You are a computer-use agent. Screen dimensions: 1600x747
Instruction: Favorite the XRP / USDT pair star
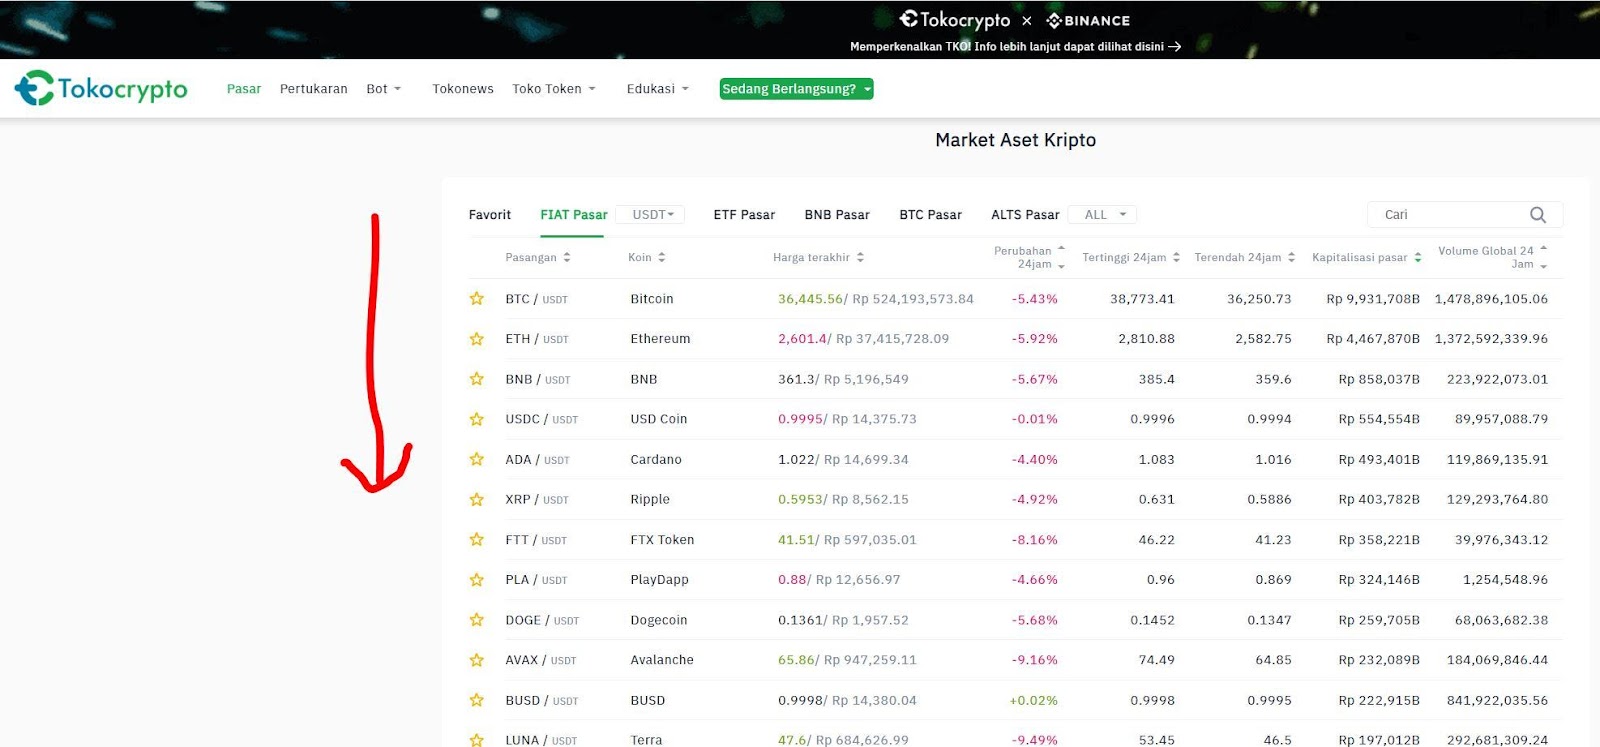[477, 499]
